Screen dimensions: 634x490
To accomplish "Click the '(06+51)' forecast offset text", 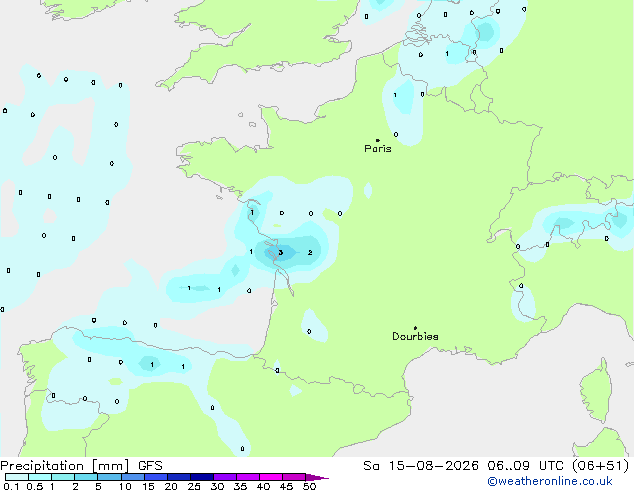I will 600,465.
